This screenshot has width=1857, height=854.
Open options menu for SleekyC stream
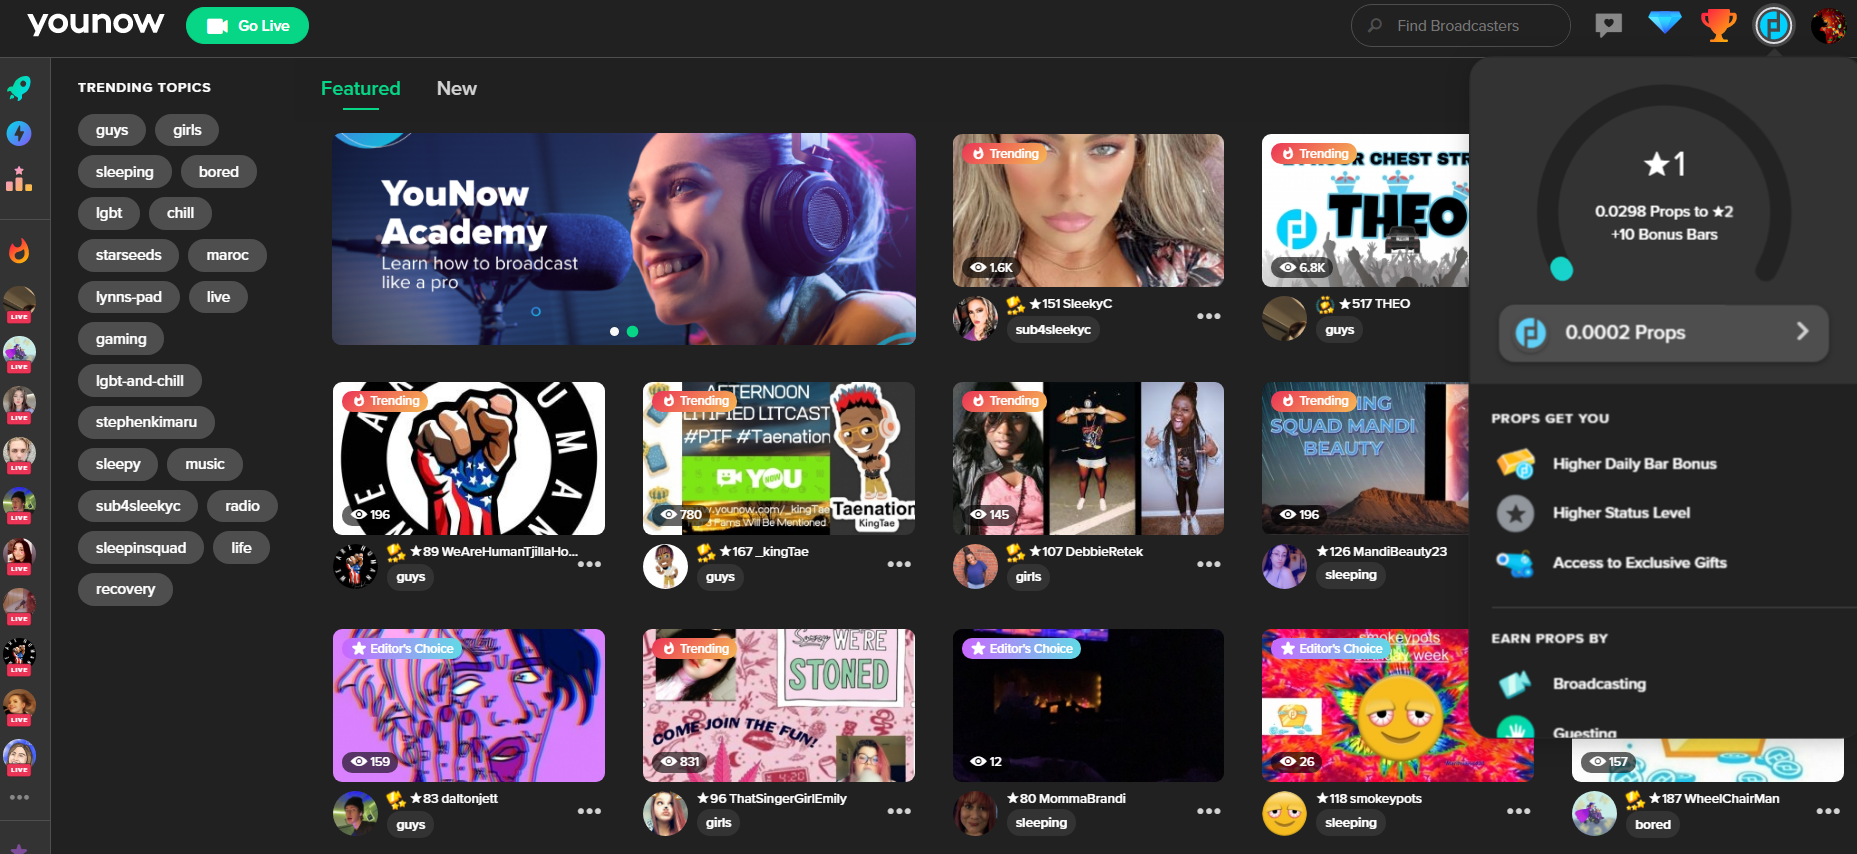(x=1208, y=316)
